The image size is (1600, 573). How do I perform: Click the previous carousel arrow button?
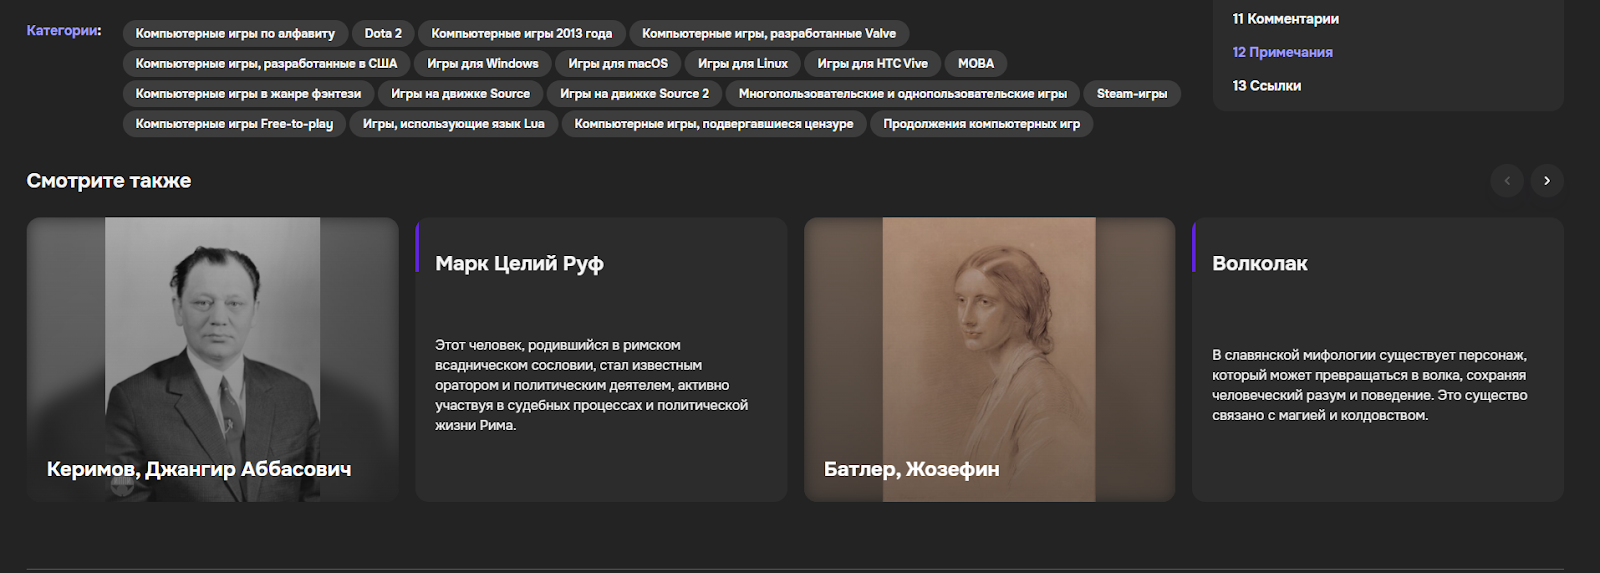[x=1507, y=181]
